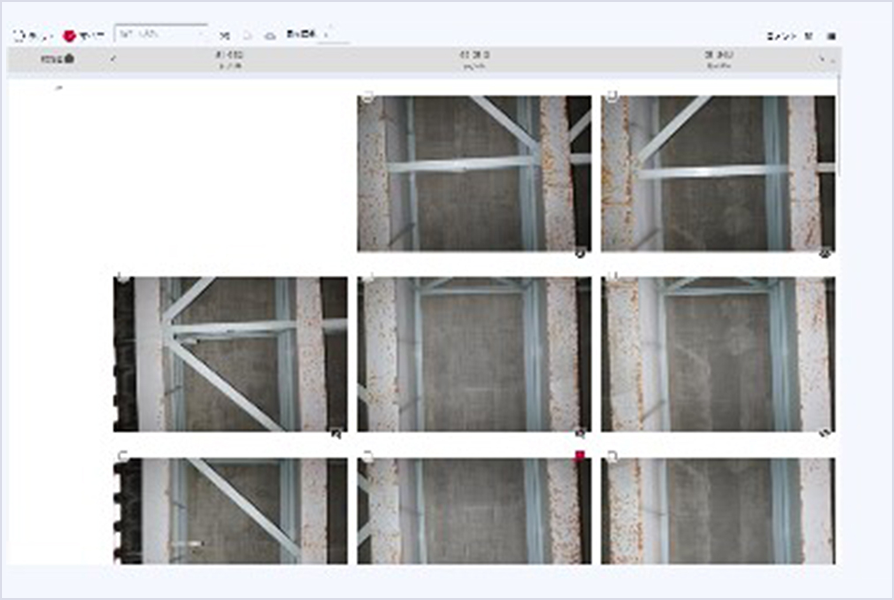The width and height of the screenshot is (894, 600).
Task: Click the comment button in the top-right toolbar
Action: pos(781,37)
